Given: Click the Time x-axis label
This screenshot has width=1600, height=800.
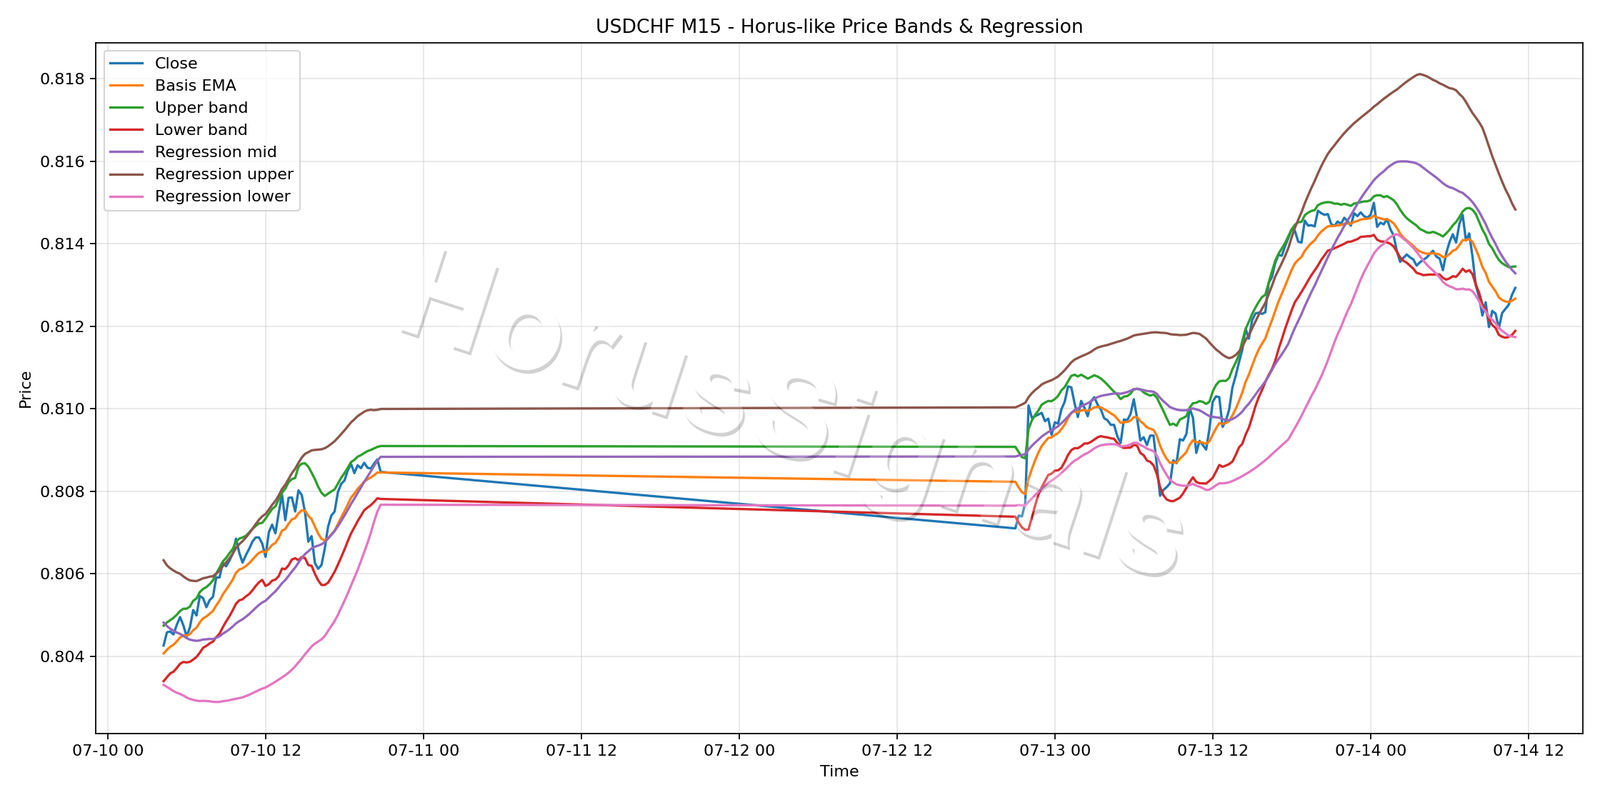Looking at the screenshot, I should pos(839,771).
